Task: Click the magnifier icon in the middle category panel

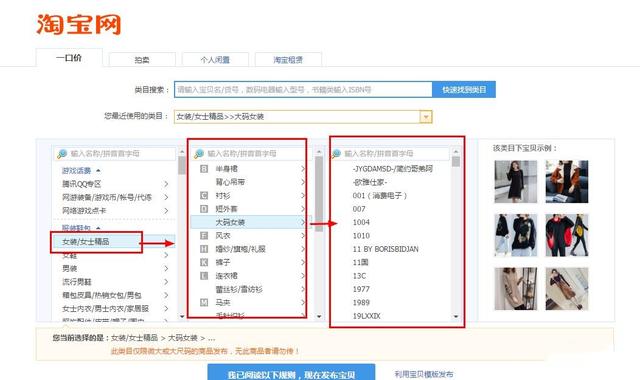Action: pyautogui.click(x=199, y=154)
